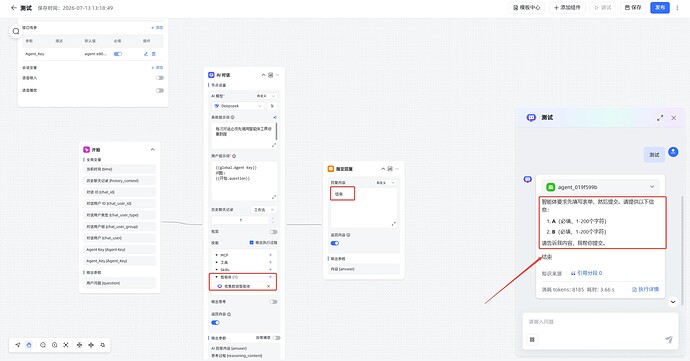Select the hand pan tool
Image resolution: width=690 pixels, height=361 pixels.
point(29,345)
